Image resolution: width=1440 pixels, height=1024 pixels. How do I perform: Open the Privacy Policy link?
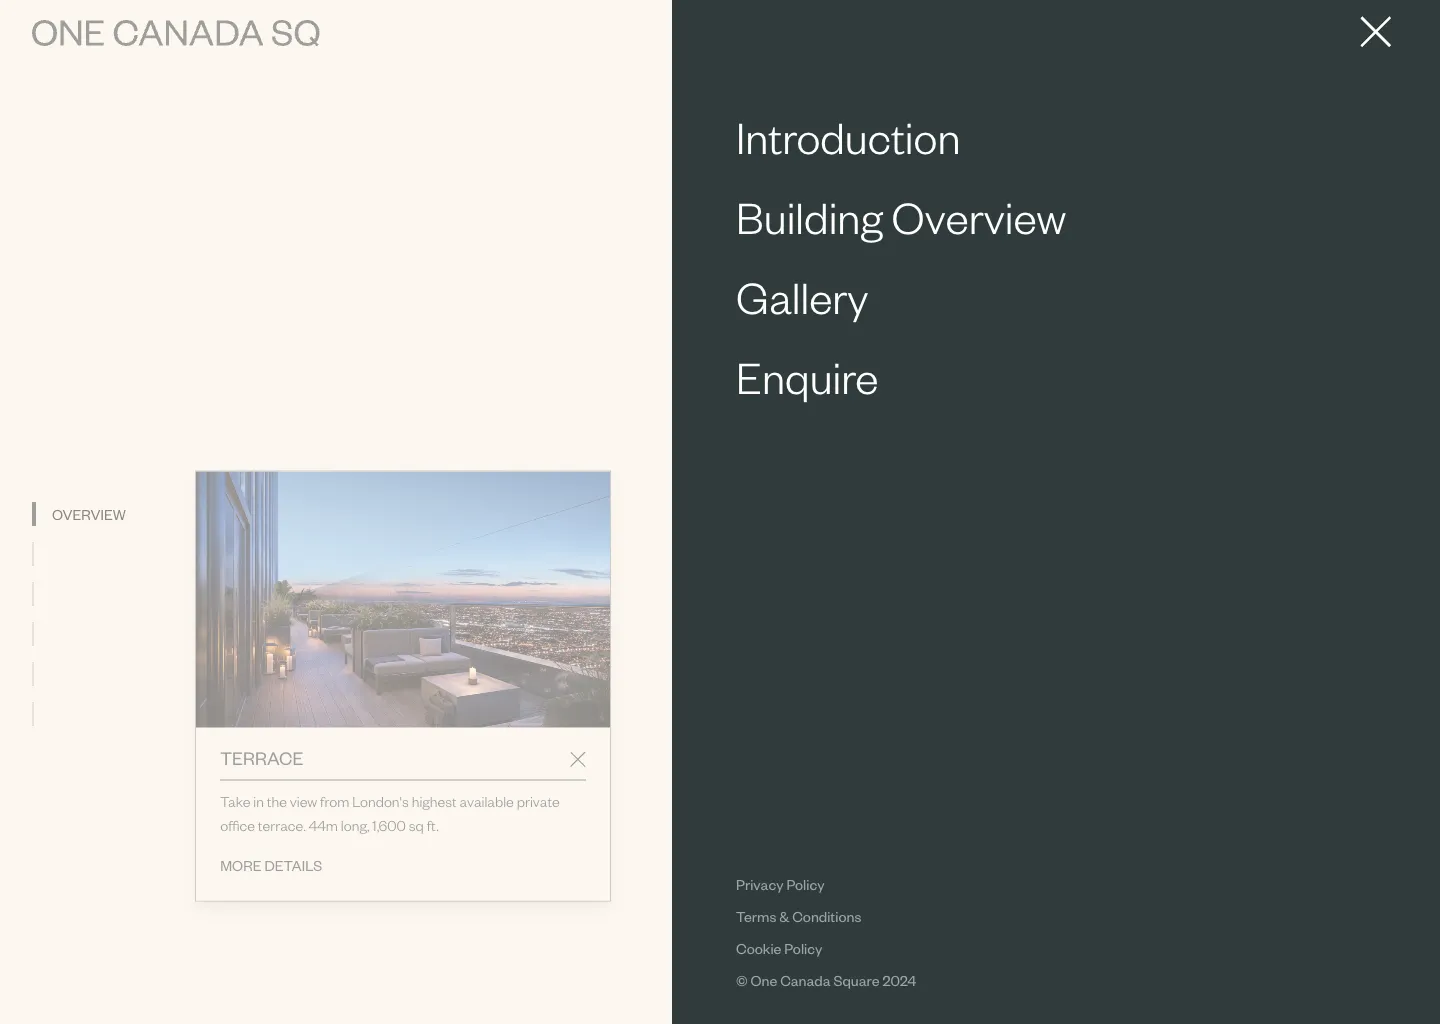[x=780, y=885]
